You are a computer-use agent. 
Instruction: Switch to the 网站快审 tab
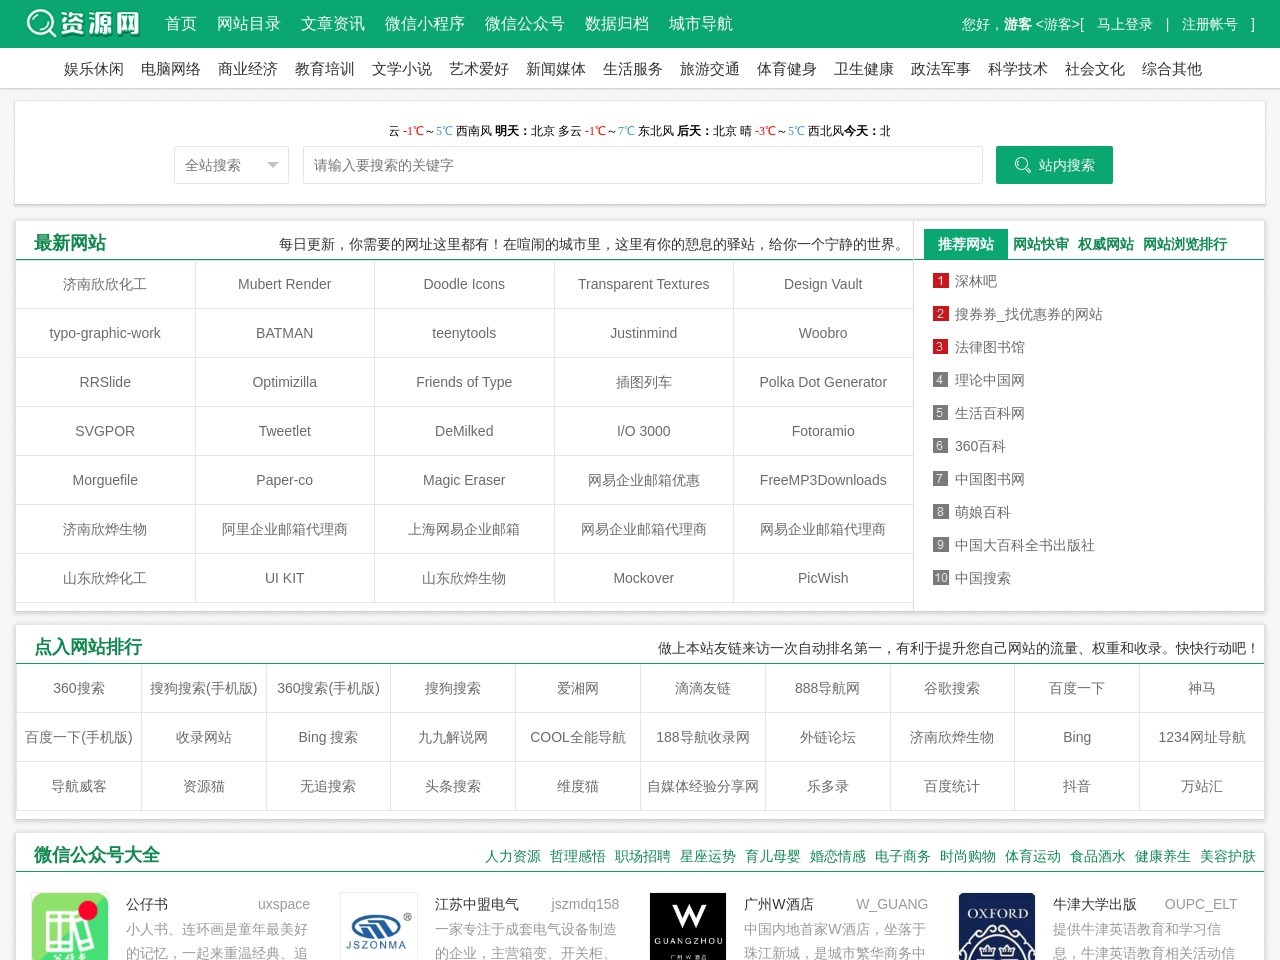pos(1040,244)
